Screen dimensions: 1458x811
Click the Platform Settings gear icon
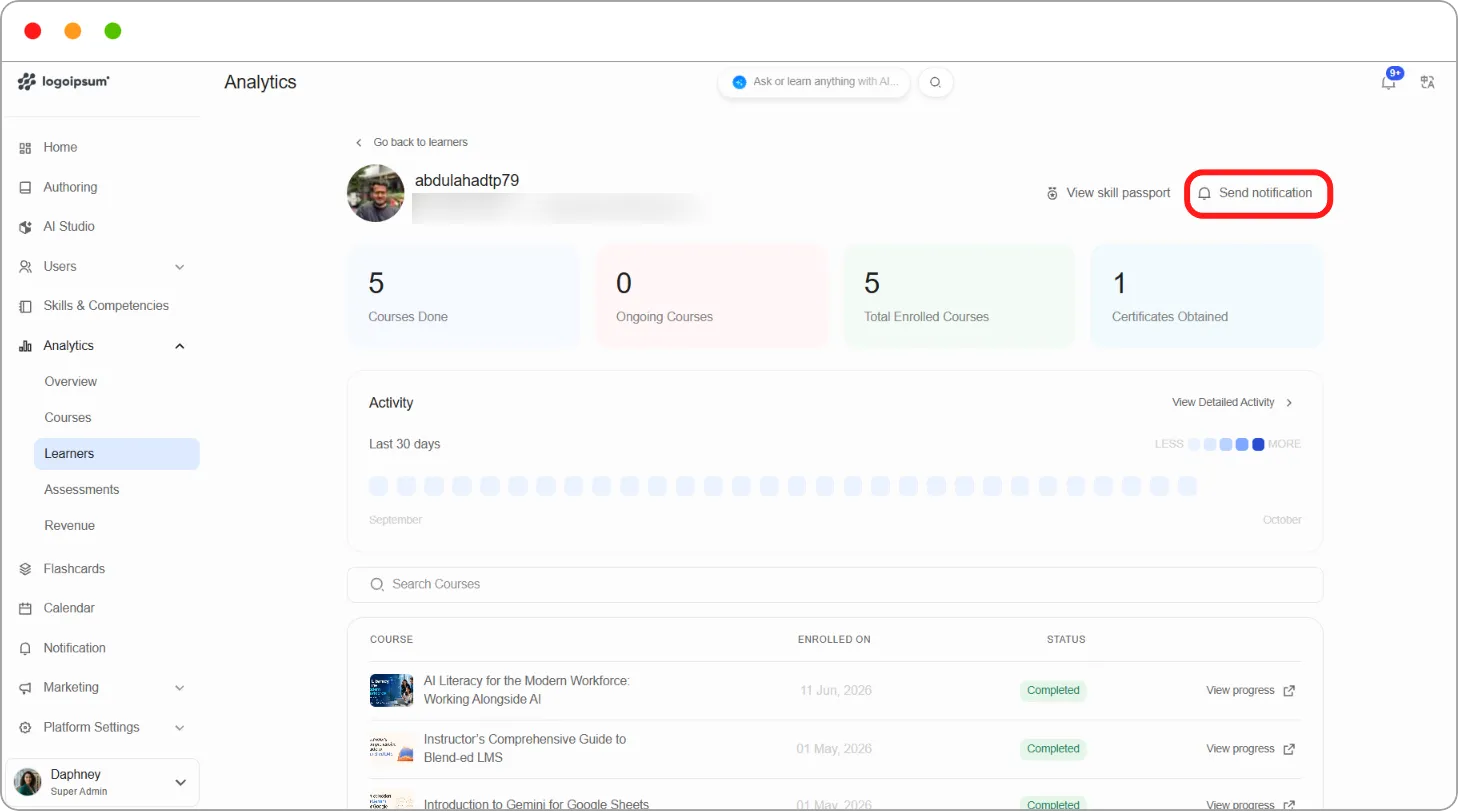(25, 727)
